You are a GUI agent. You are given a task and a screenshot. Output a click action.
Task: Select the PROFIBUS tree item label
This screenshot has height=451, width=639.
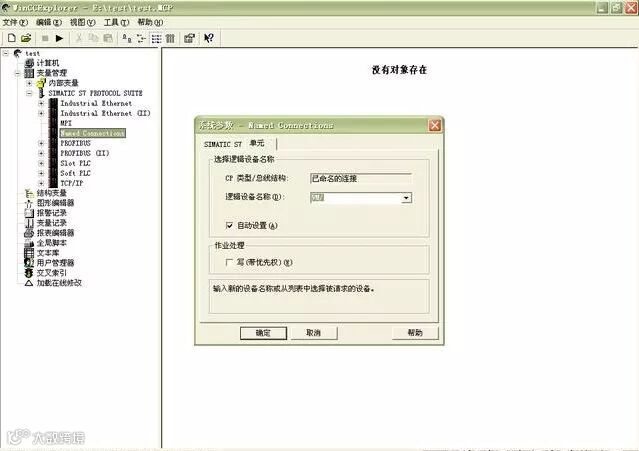pyautogui.click(x=75, y=143)
